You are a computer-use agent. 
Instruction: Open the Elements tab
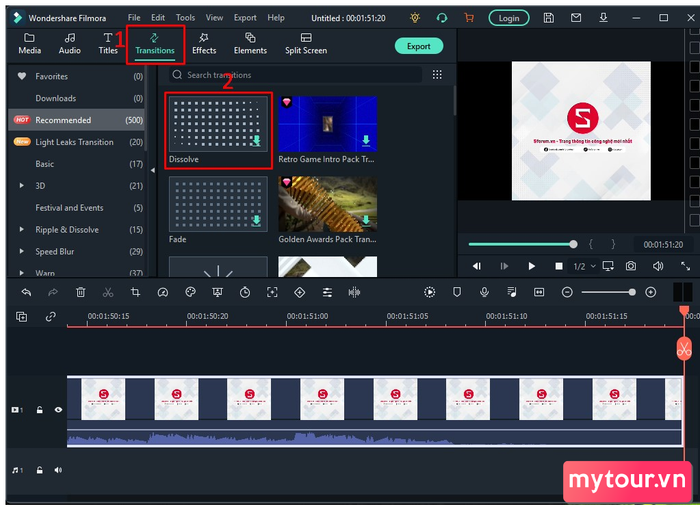tap(250, 44)
